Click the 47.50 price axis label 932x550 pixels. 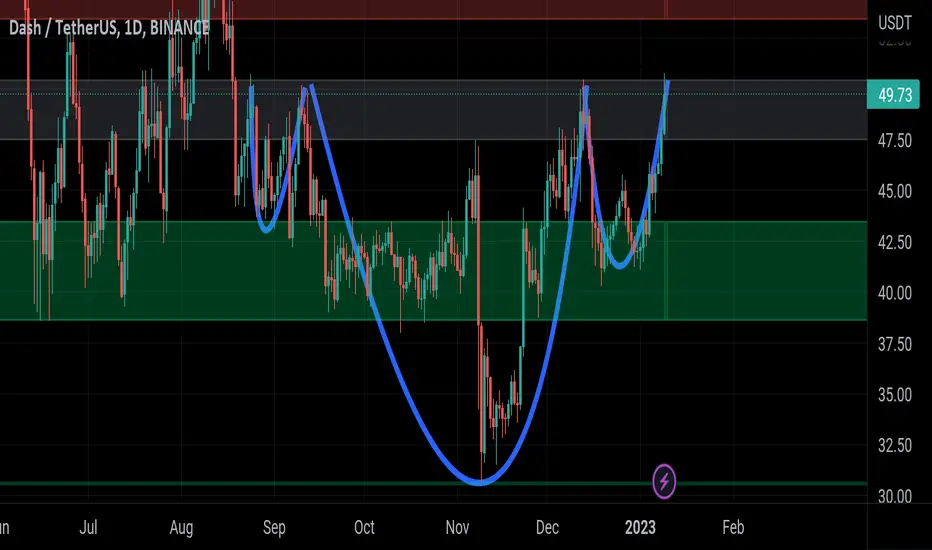(895, 140)
